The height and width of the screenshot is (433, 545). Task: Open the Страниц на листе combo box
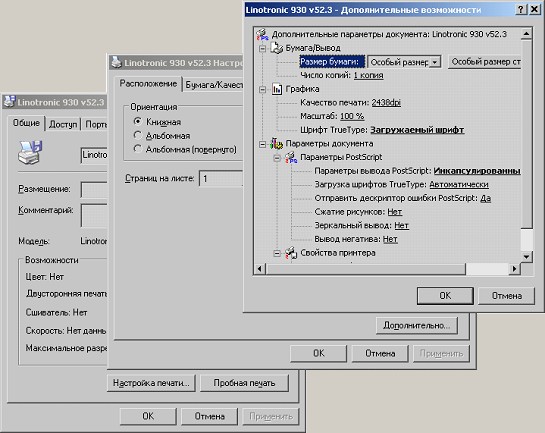[x=221, y=179]
